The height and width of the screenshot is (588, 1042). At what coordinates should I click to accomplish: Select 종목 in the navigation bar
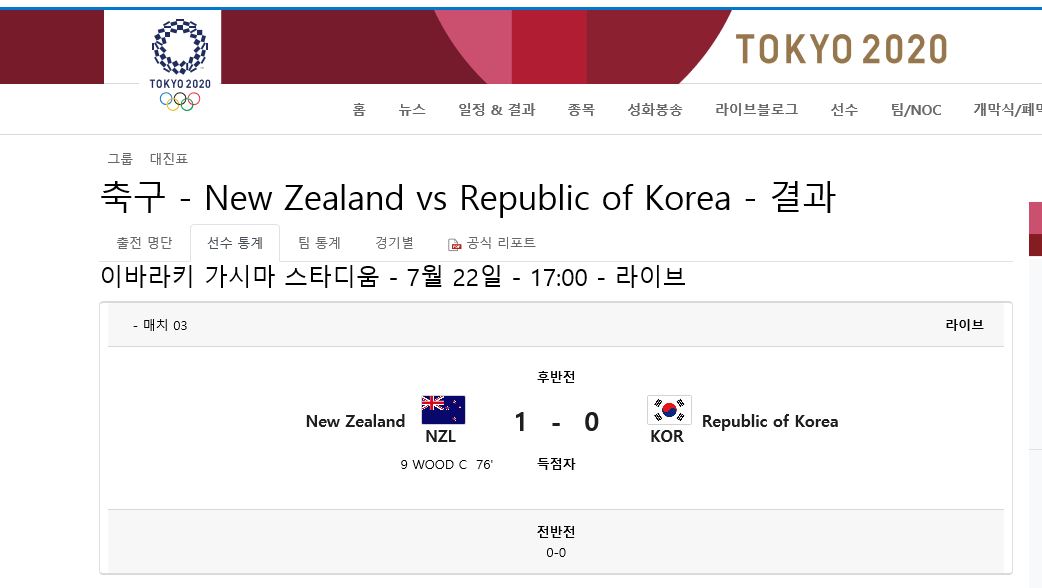581,110
